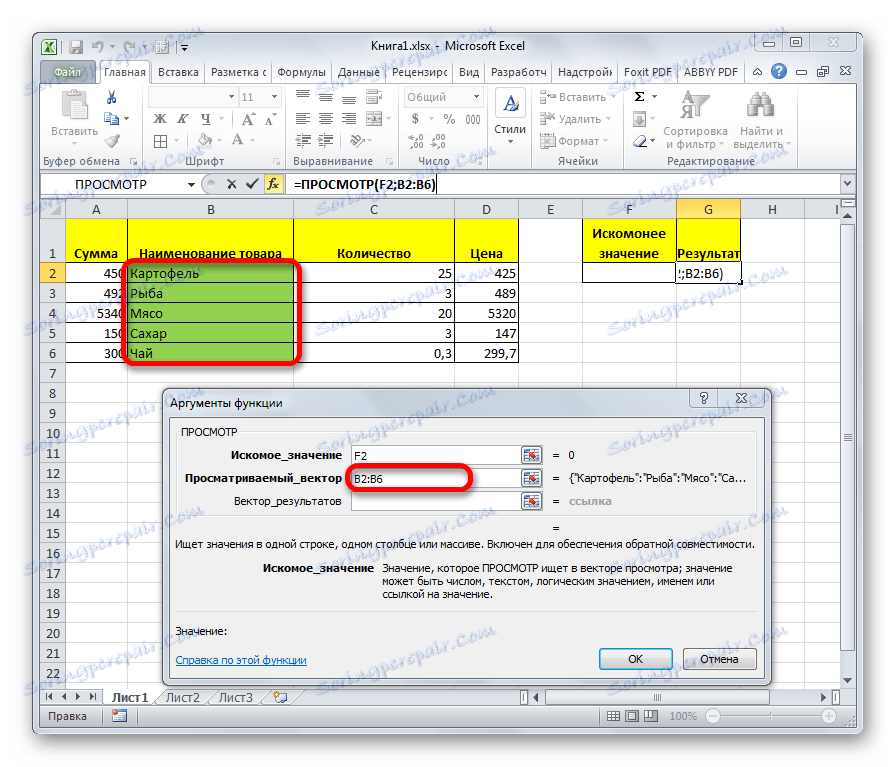Click the Decrease Indent icon
Image resolution: width=896 pixels, height=767 pixels.
(x=303, y=141)
